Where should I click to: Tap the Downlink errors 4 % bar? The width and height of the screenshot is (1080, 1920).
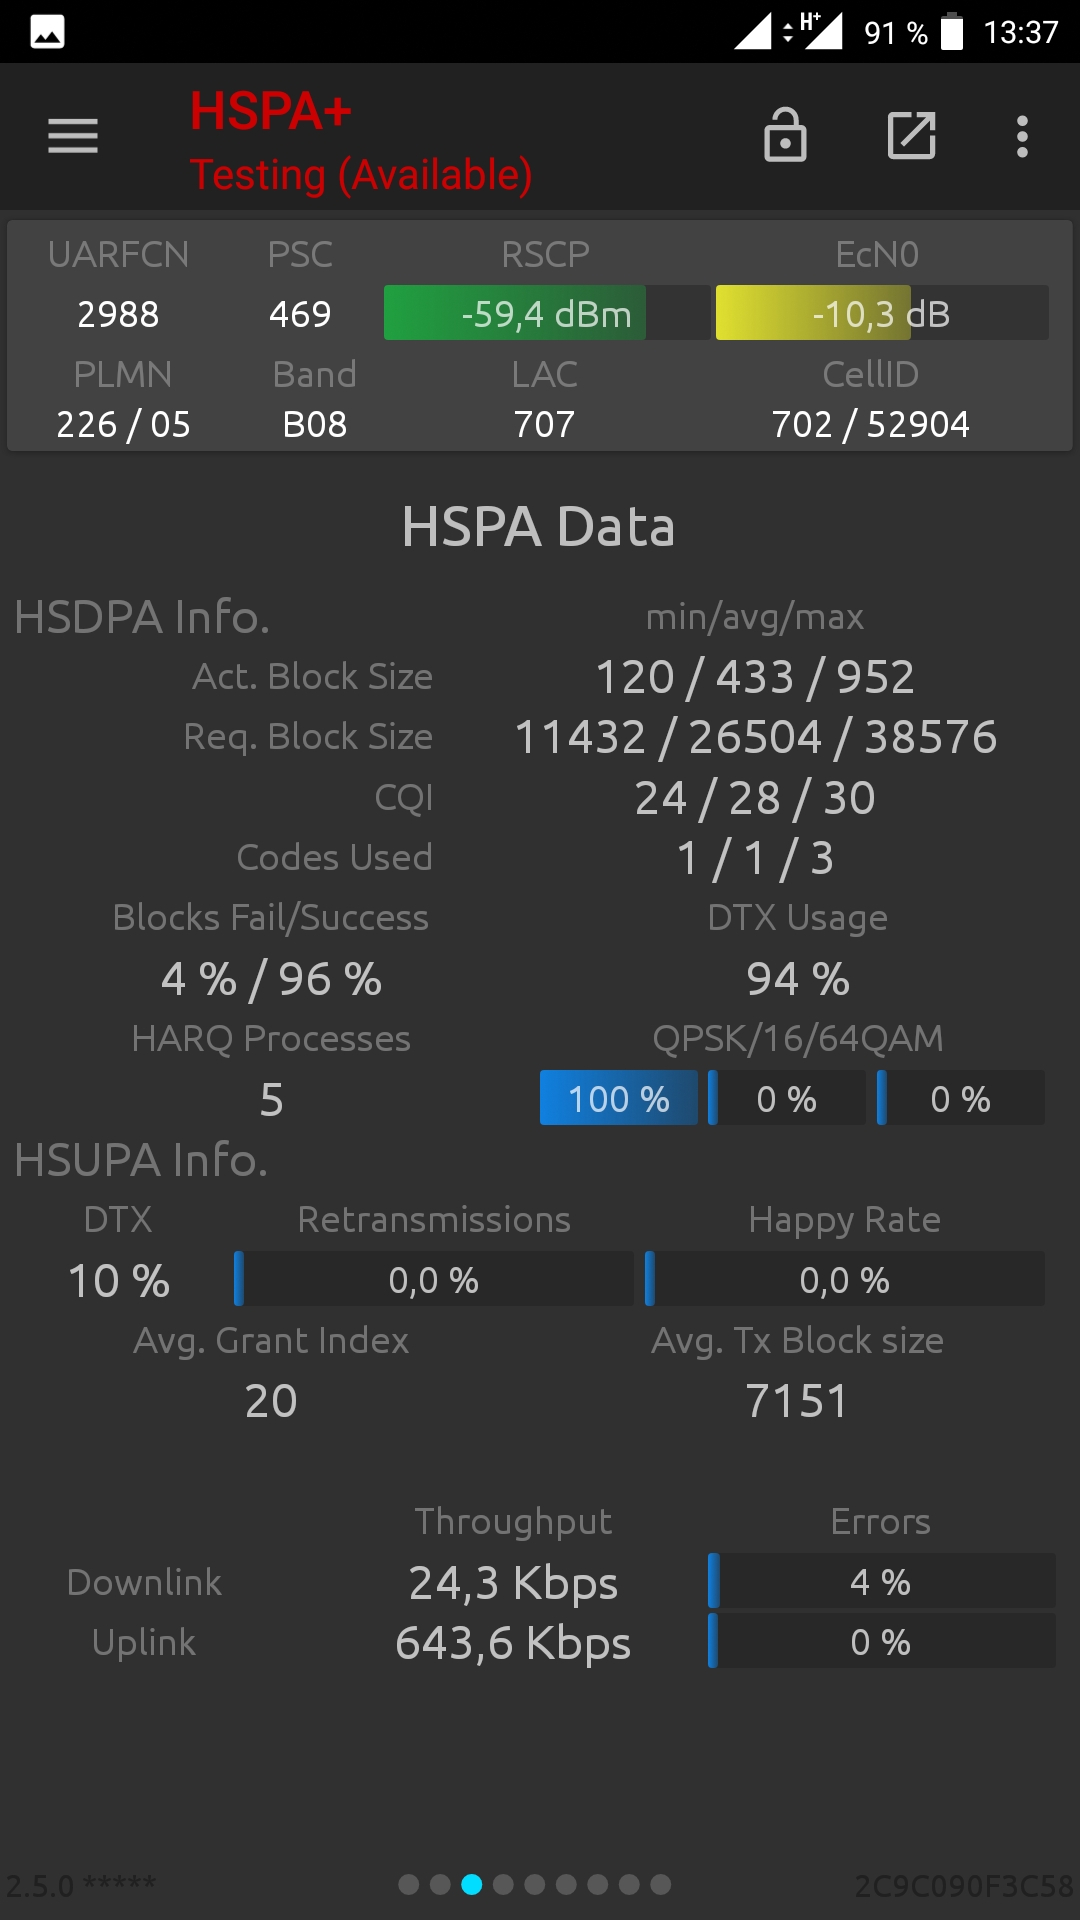pyautogui.click(x=881, y=1581)
